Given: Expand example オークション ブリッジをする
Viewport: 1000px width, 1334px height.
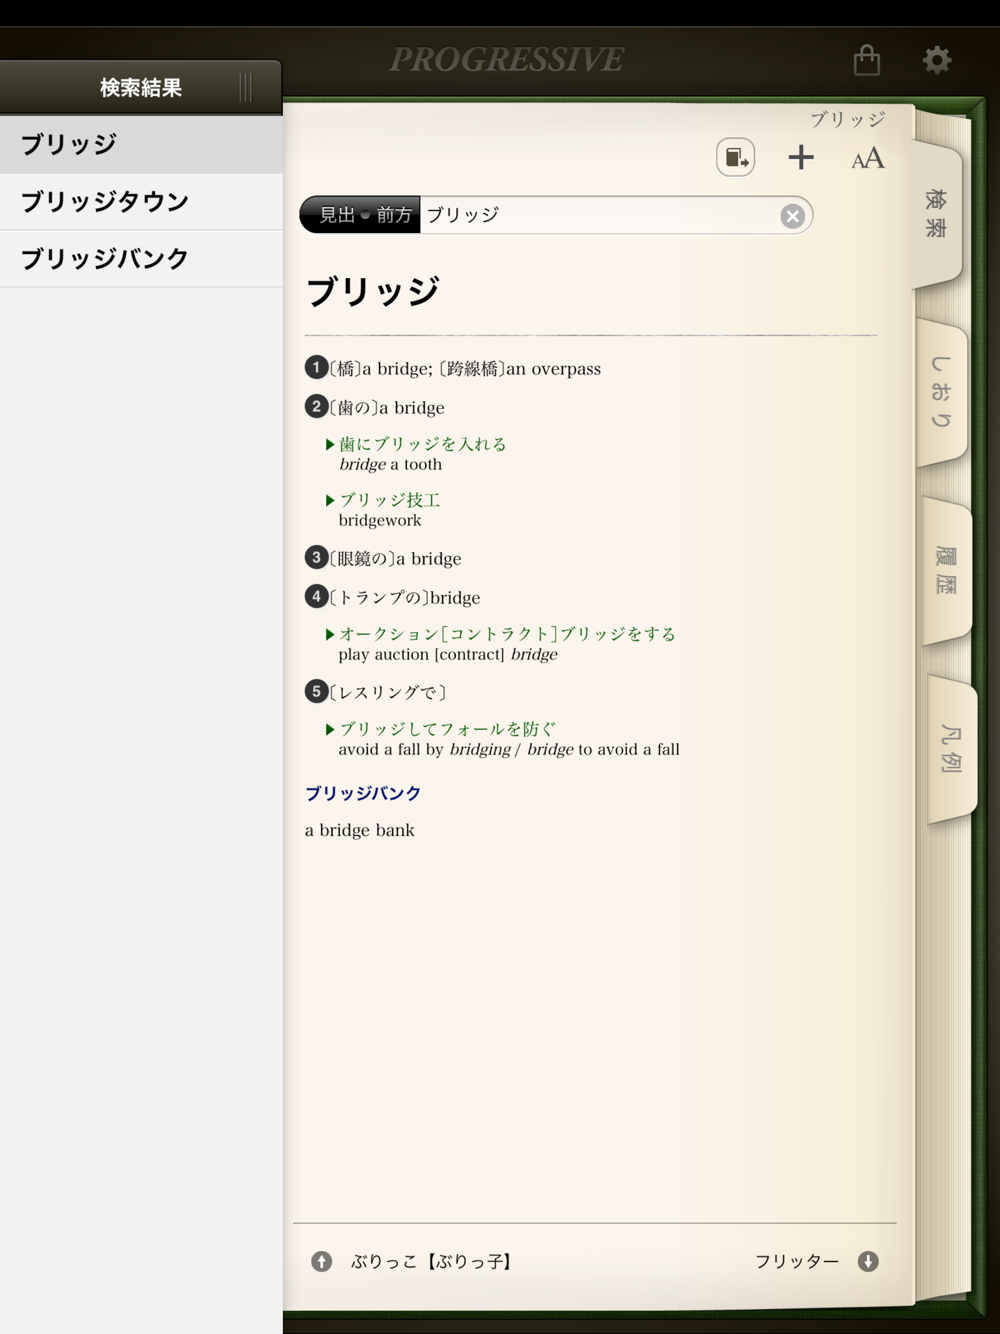Looking at the screenshot, I should (x=501, y=634).
